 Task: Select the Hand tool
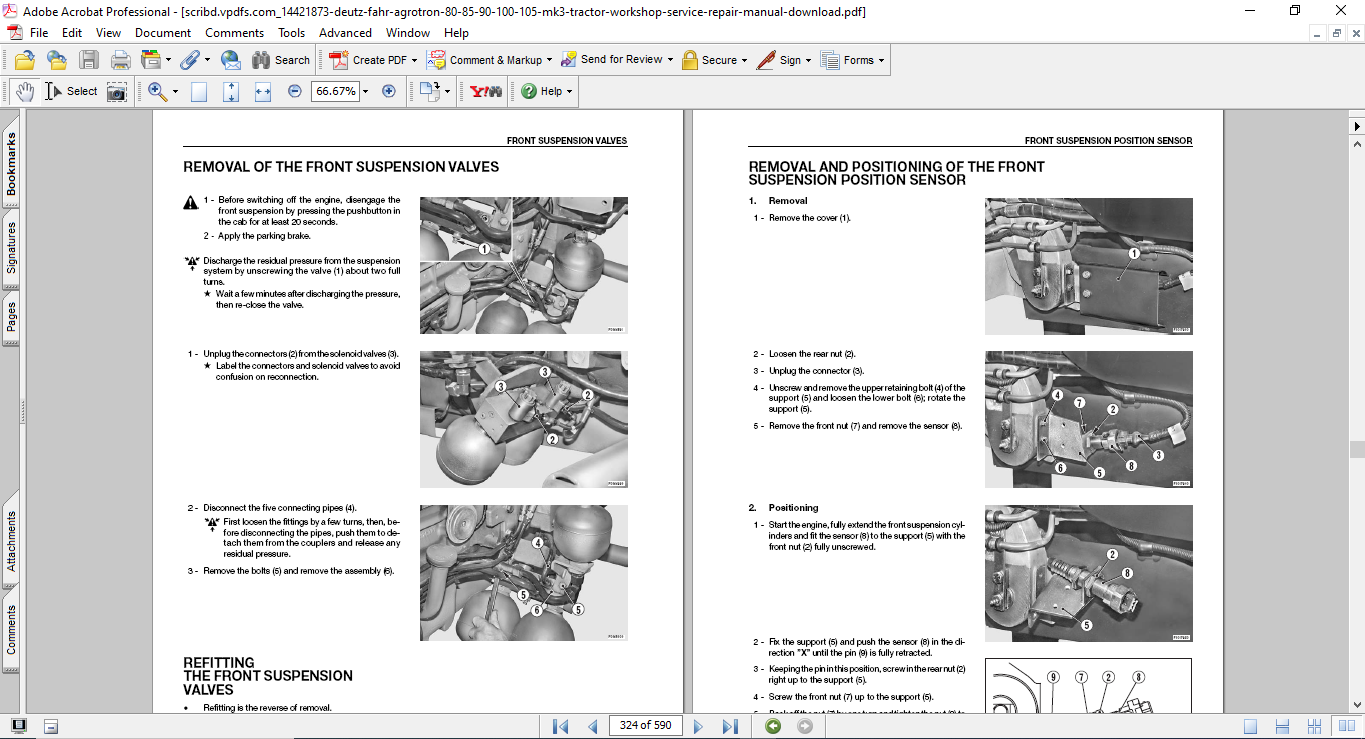tap(25, 91)
